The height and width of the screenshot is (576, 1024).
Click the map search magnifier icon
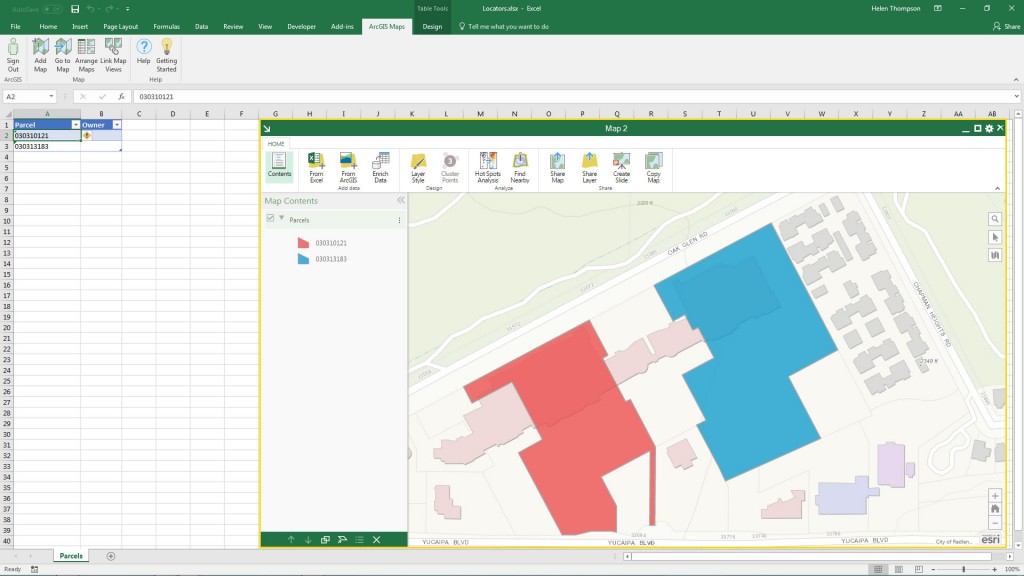995,219
